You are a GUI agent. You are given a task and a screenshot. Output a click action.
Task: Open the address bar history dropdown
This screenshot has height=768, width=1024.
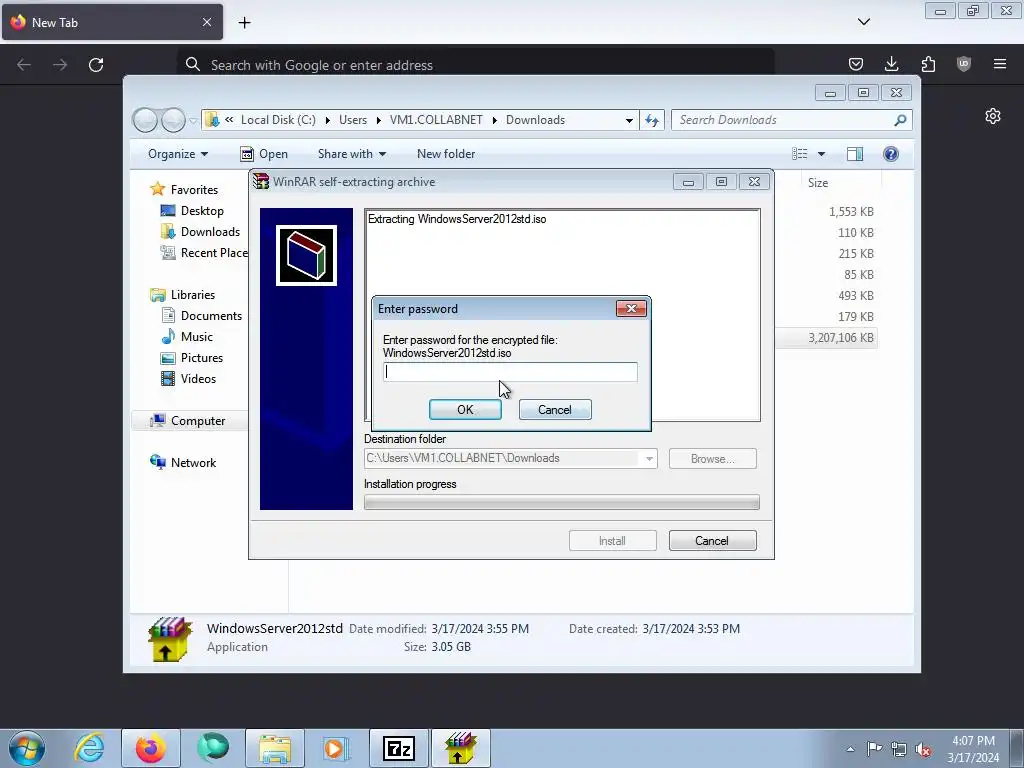point(629,120)
